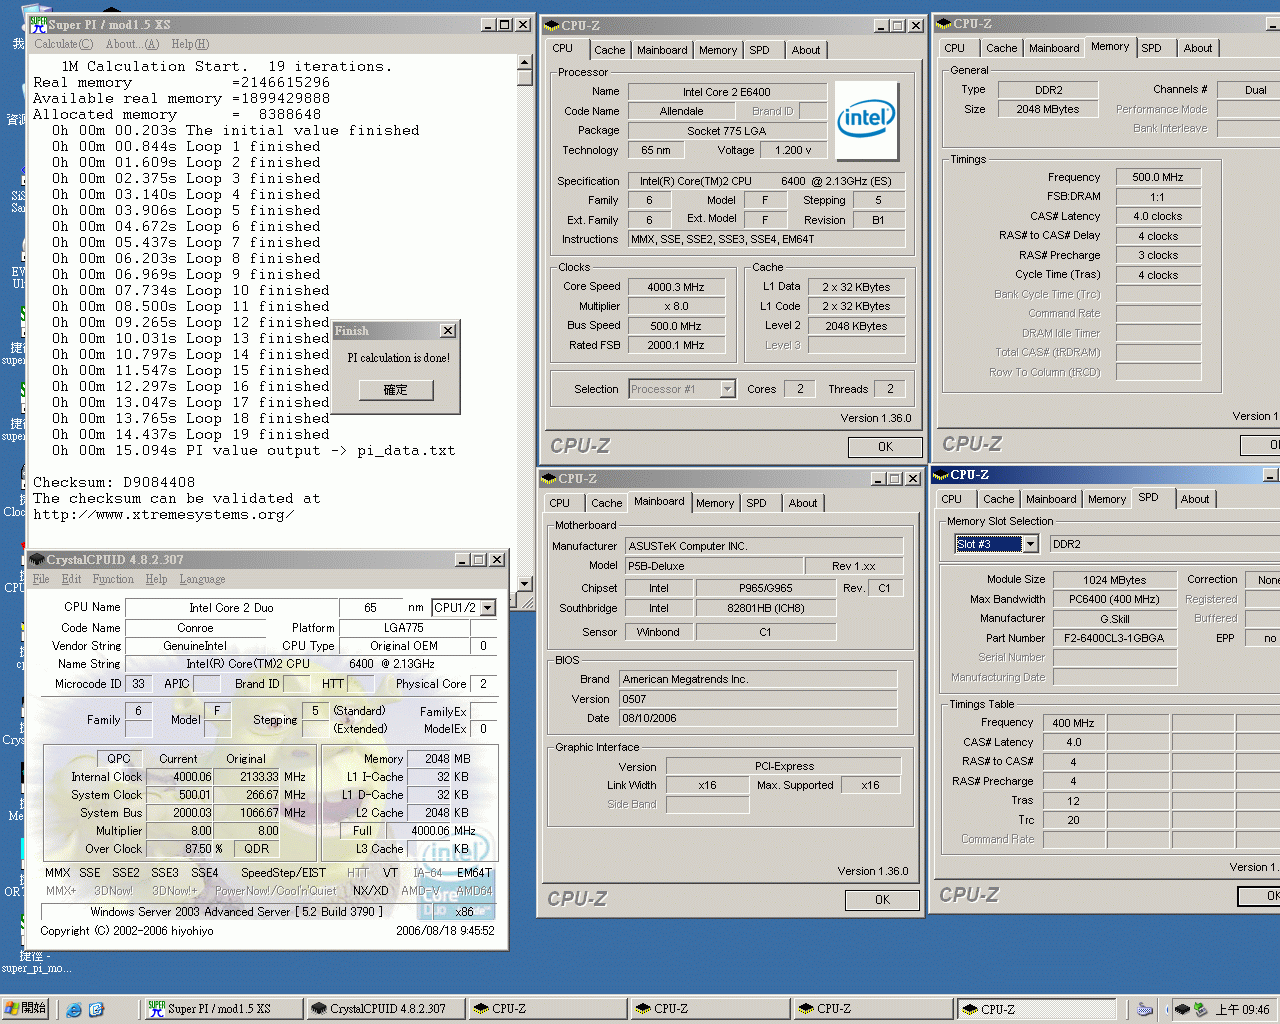This screenshot has height=1024, width=1280.
Task: Open Processor #1 selection dropdown in CPU-Z
Action: click(728, 389)
